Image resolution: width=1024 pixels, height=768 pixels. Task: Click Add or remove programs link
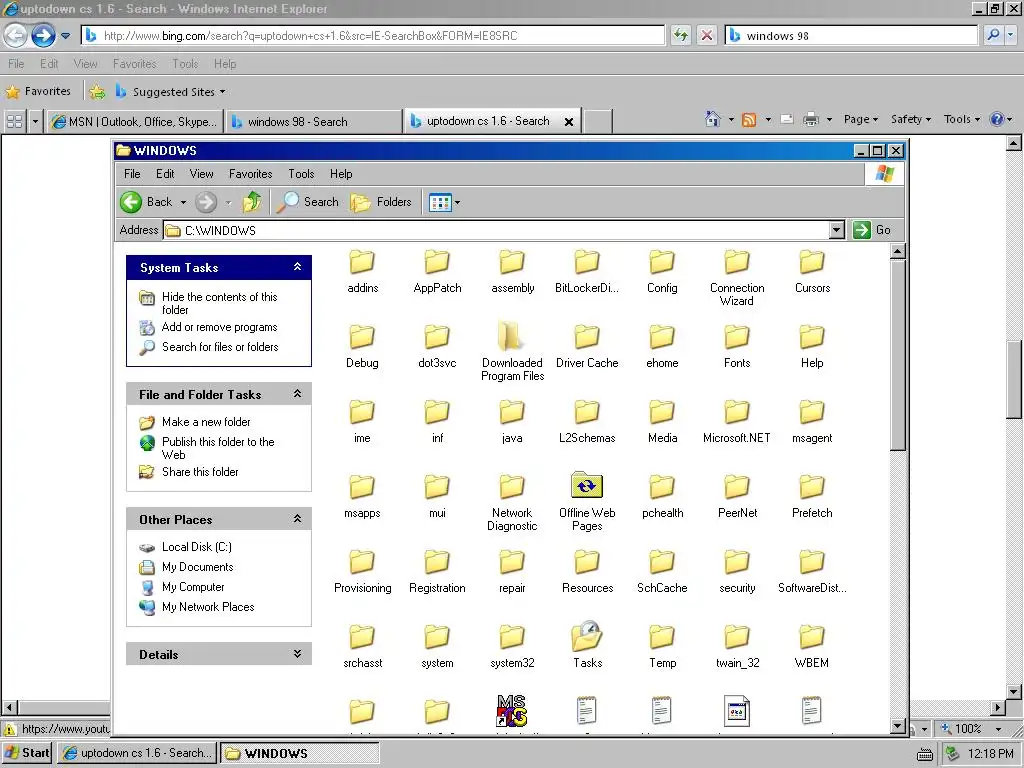click(x=219, y=327)
